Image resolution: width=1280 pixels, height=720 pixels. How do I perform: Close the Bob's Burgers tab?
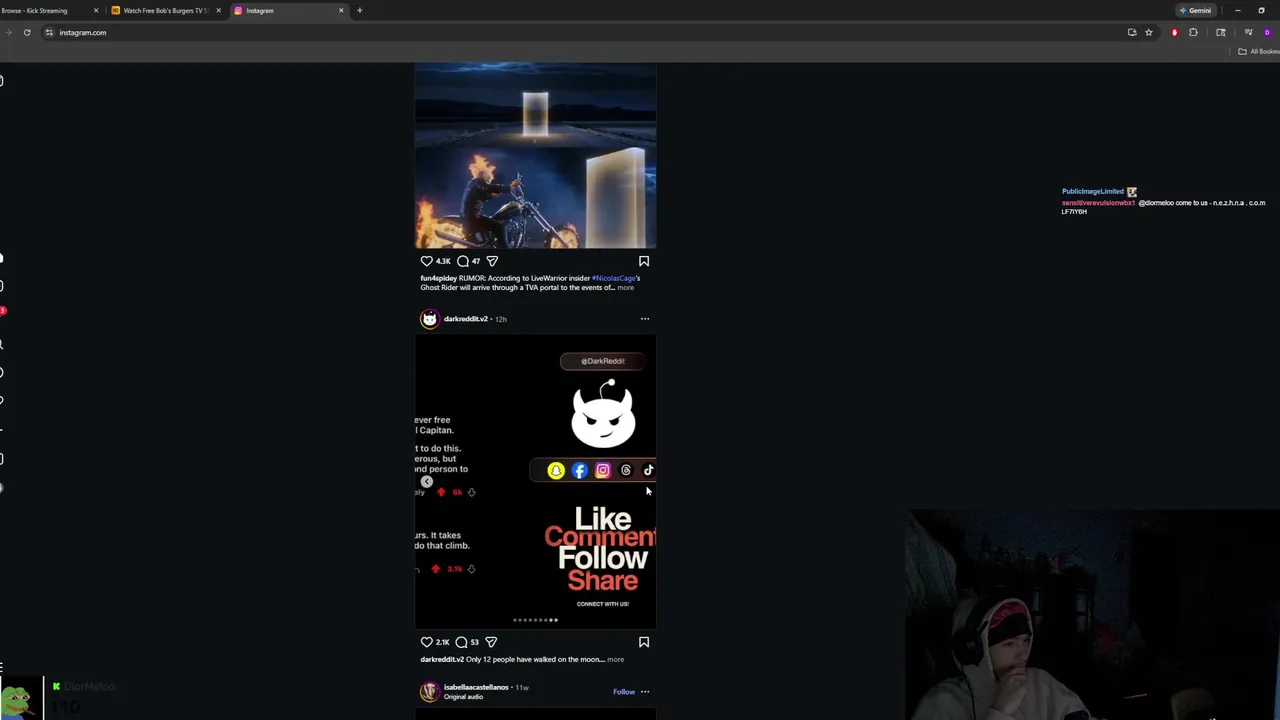pyautogui.click(x=218, y=10)
